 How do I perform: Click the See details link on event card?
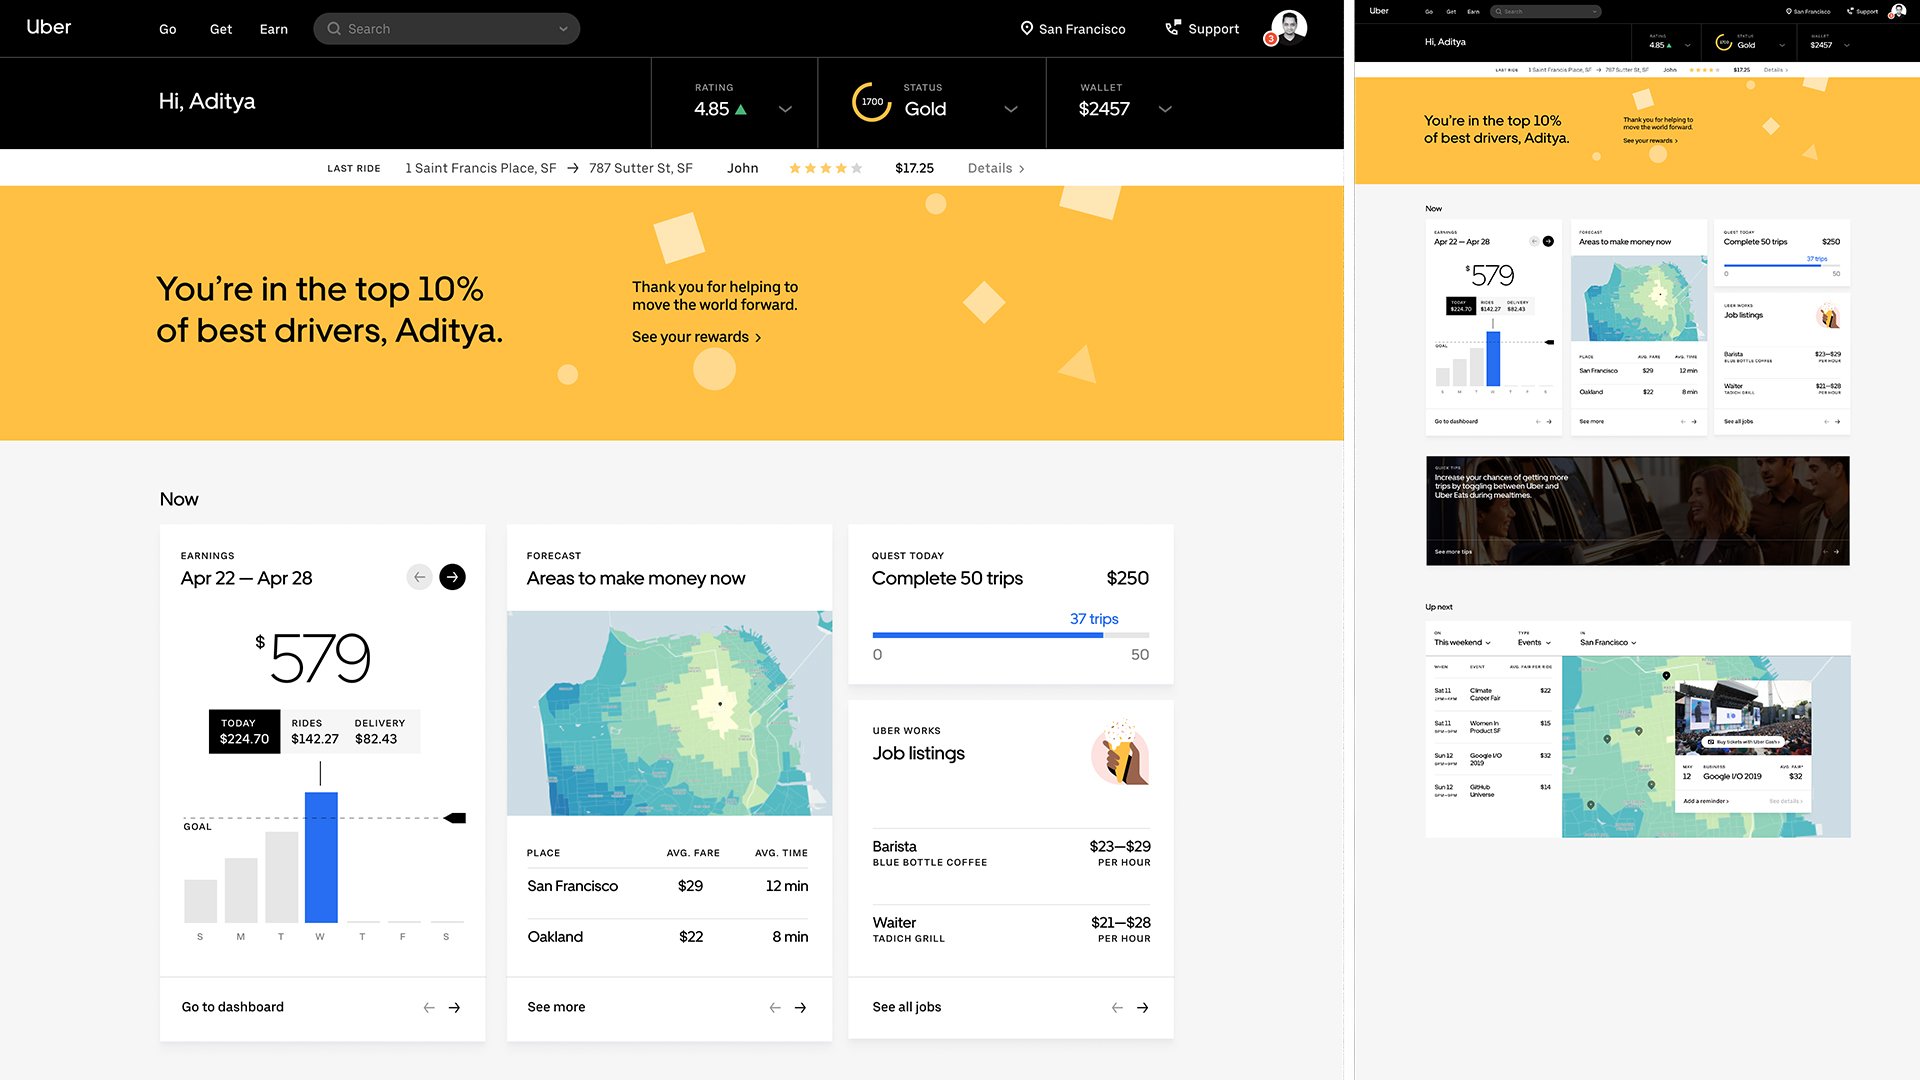1785,801
